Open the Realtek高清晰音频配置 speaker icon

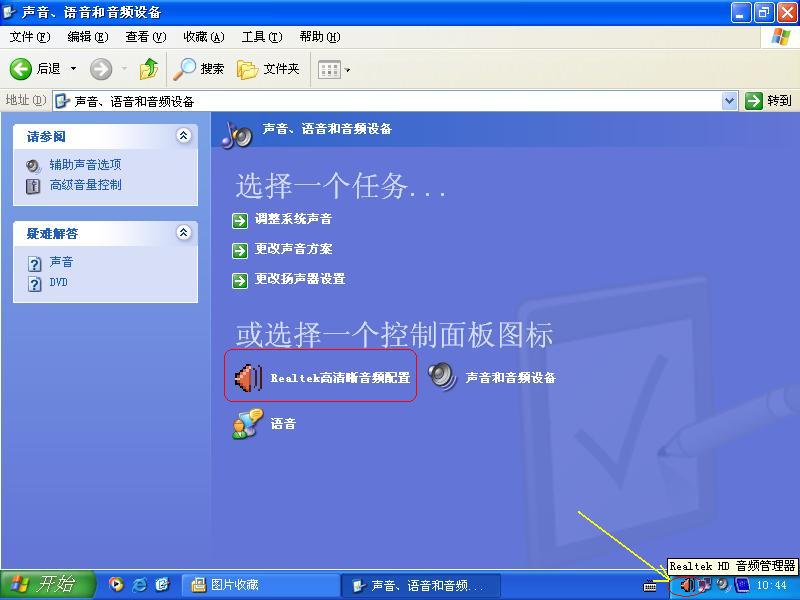coord(248,378)
